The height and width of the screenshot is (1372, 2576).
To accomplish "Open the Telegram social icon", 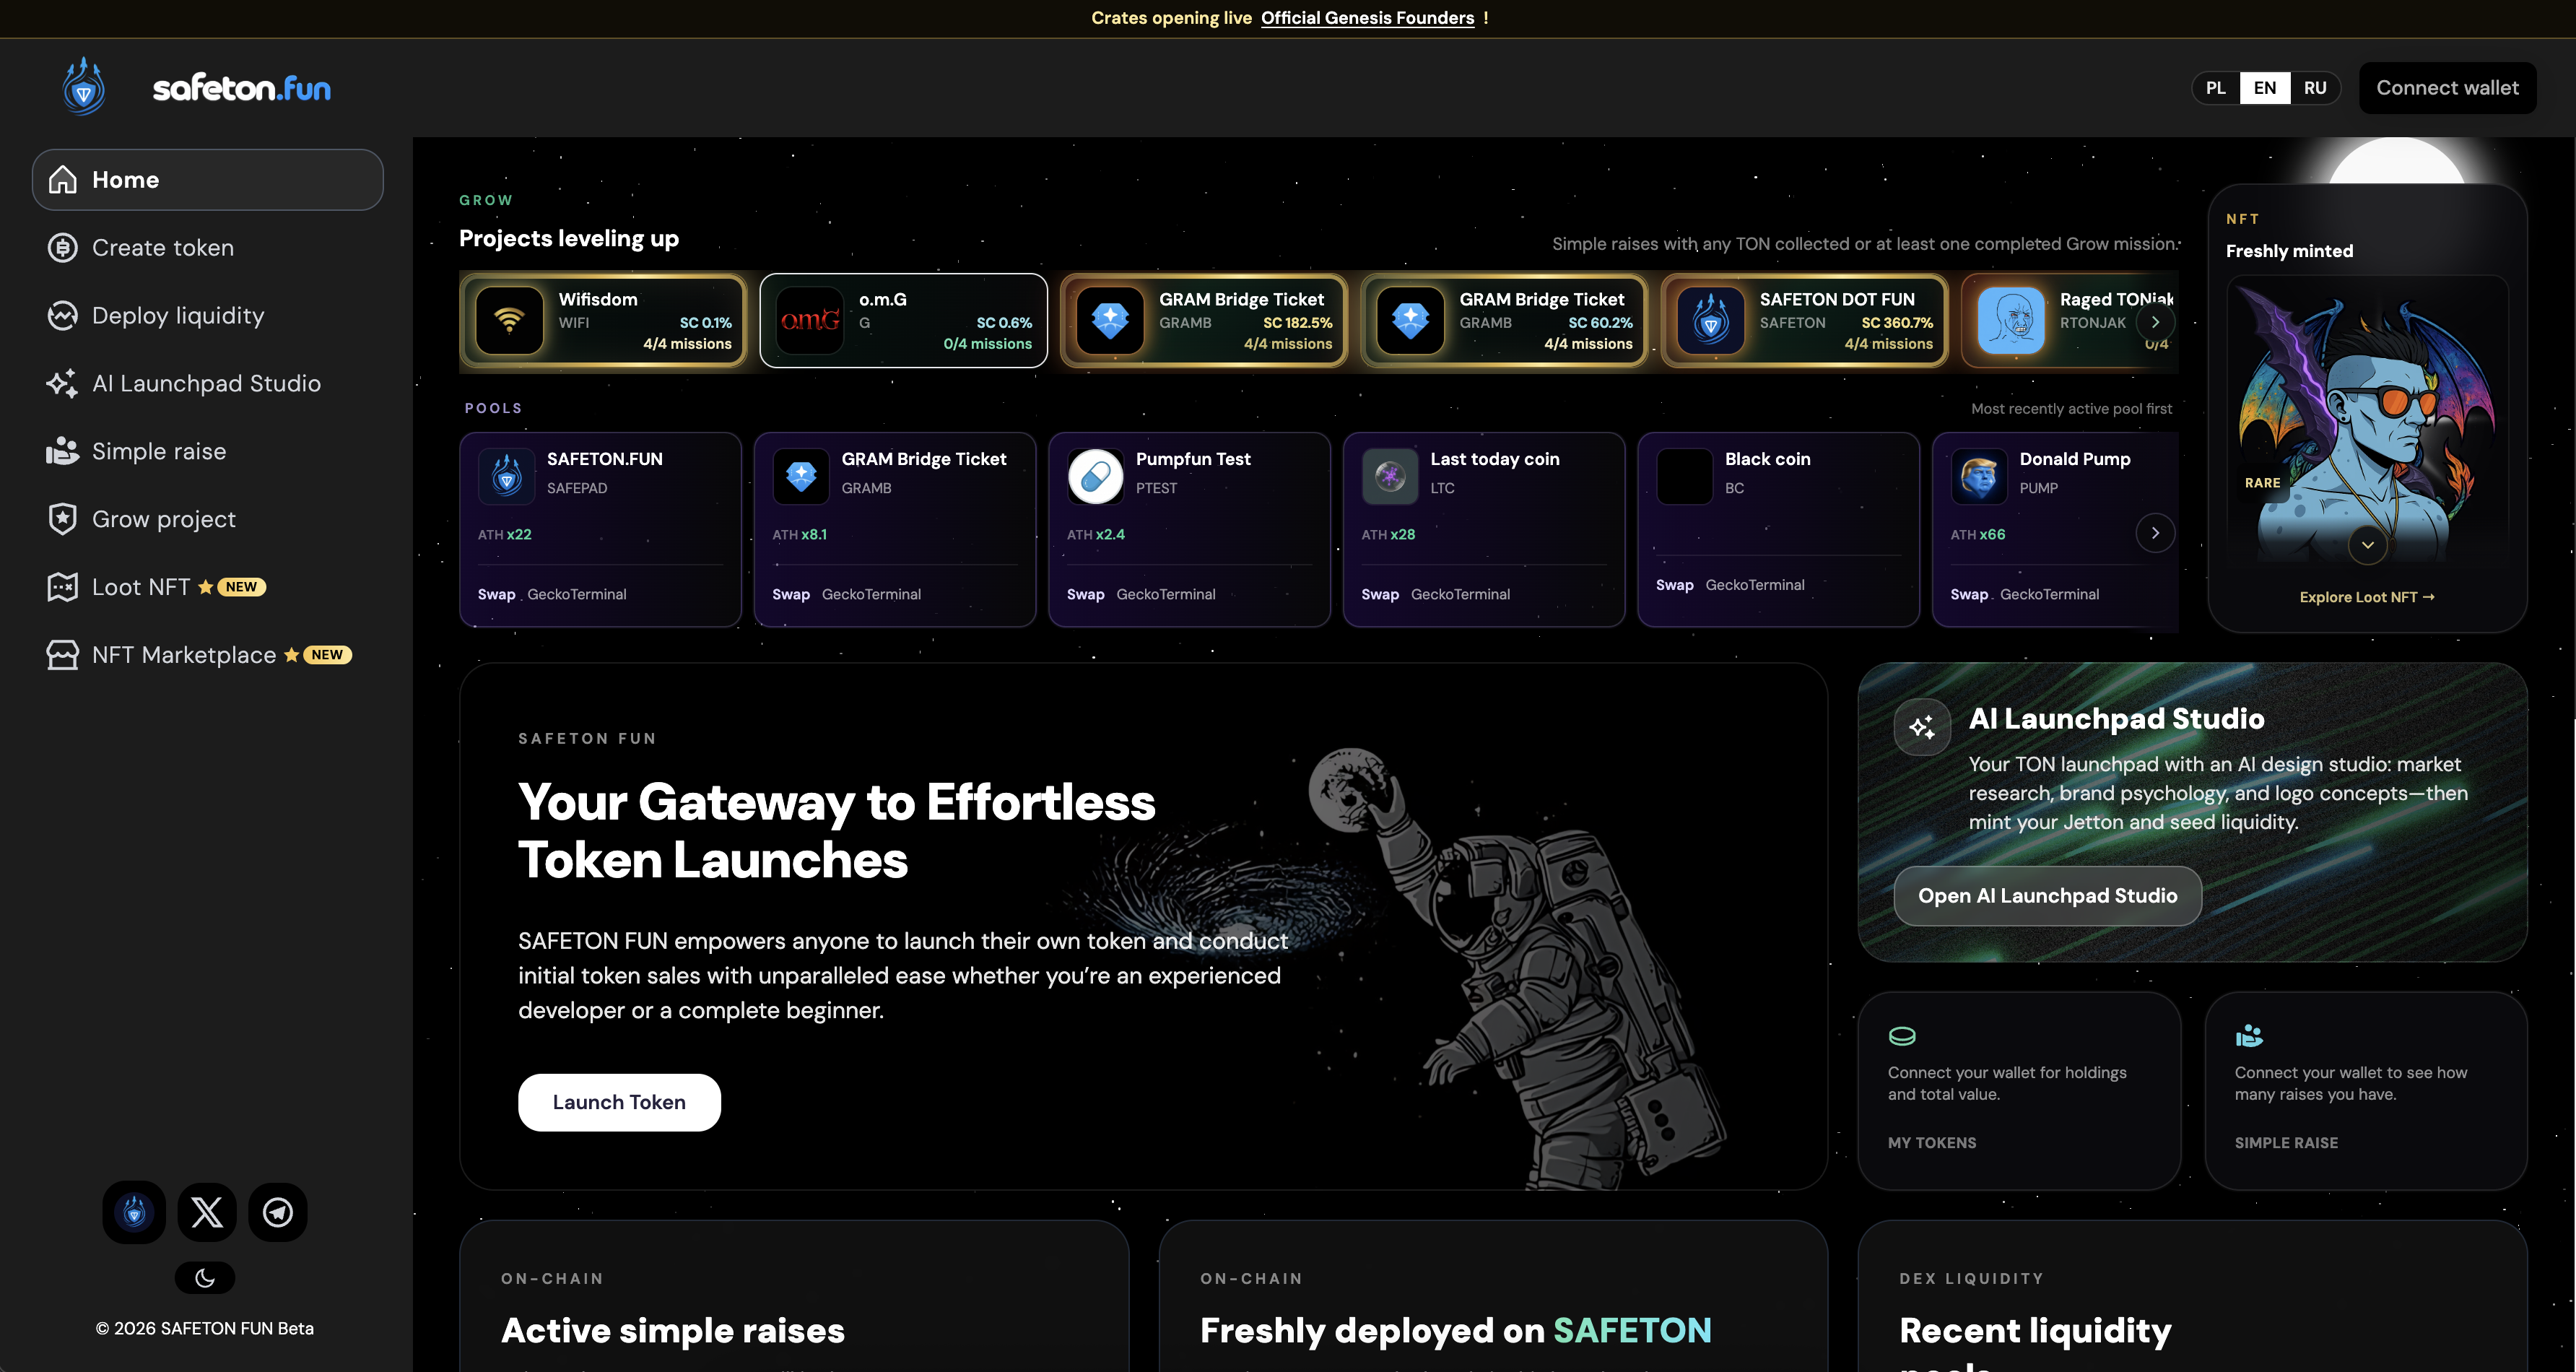I will (x=278, y=1213).
